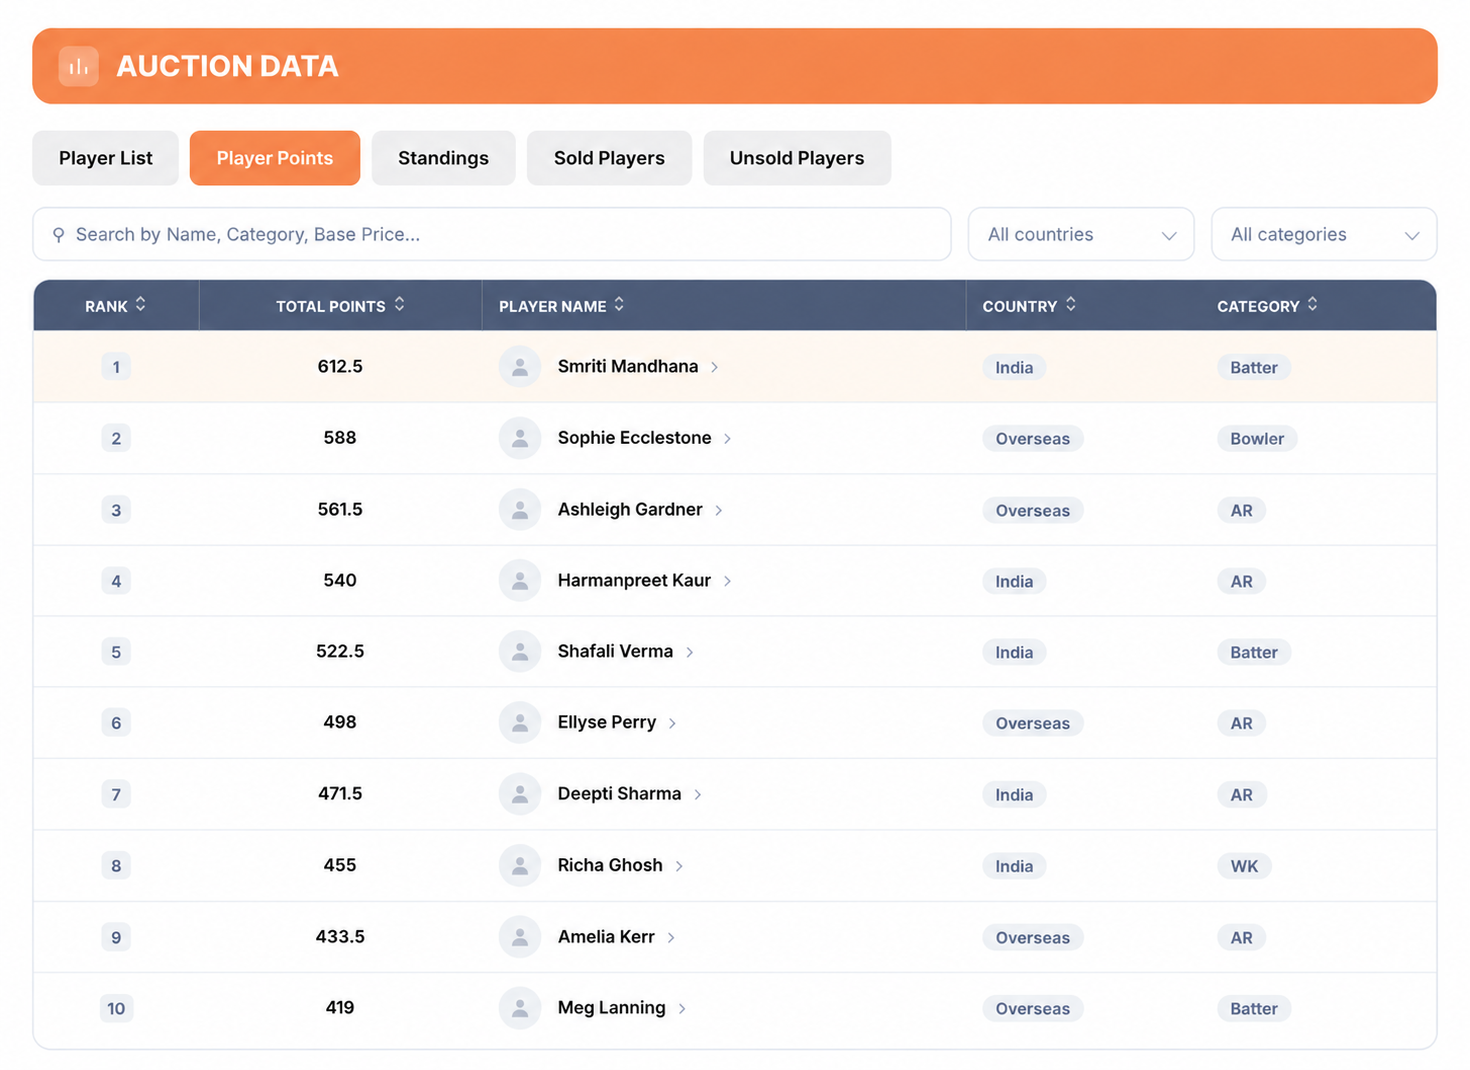Click Harmanpreet Kaur's avatar icon
Screen dimensions: 1470x1070
(x=520, y=581)
